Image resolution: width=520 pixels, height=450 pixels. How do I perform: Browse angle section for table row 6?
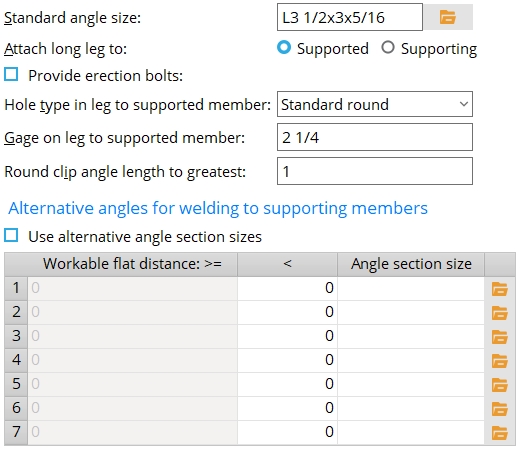(499, 409)
